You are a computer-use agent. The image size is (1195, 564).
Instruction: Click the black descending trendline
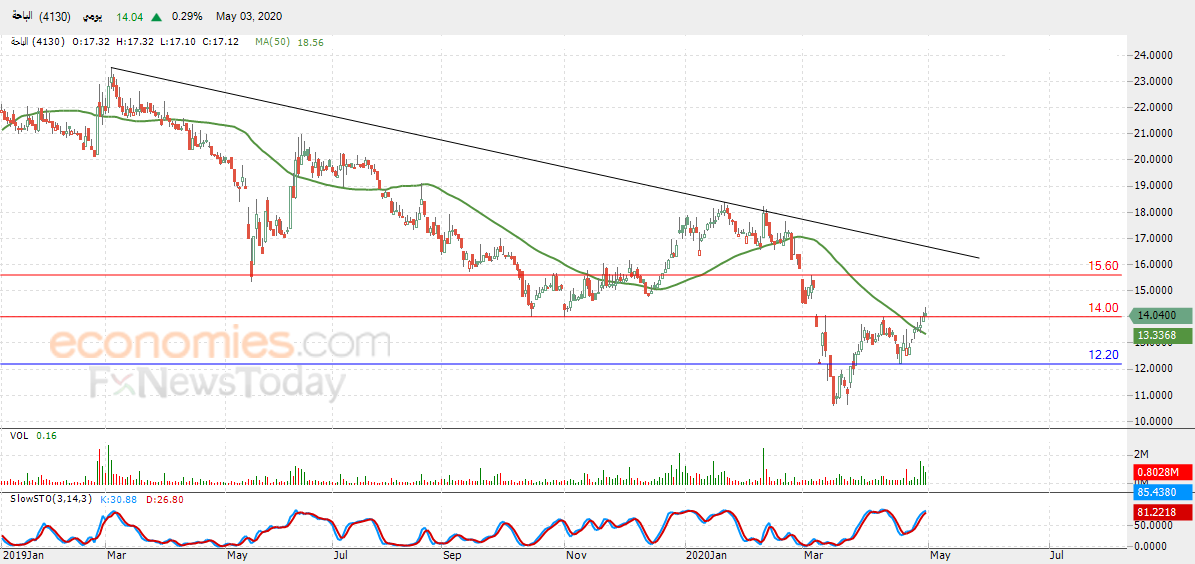click(545, 162)
